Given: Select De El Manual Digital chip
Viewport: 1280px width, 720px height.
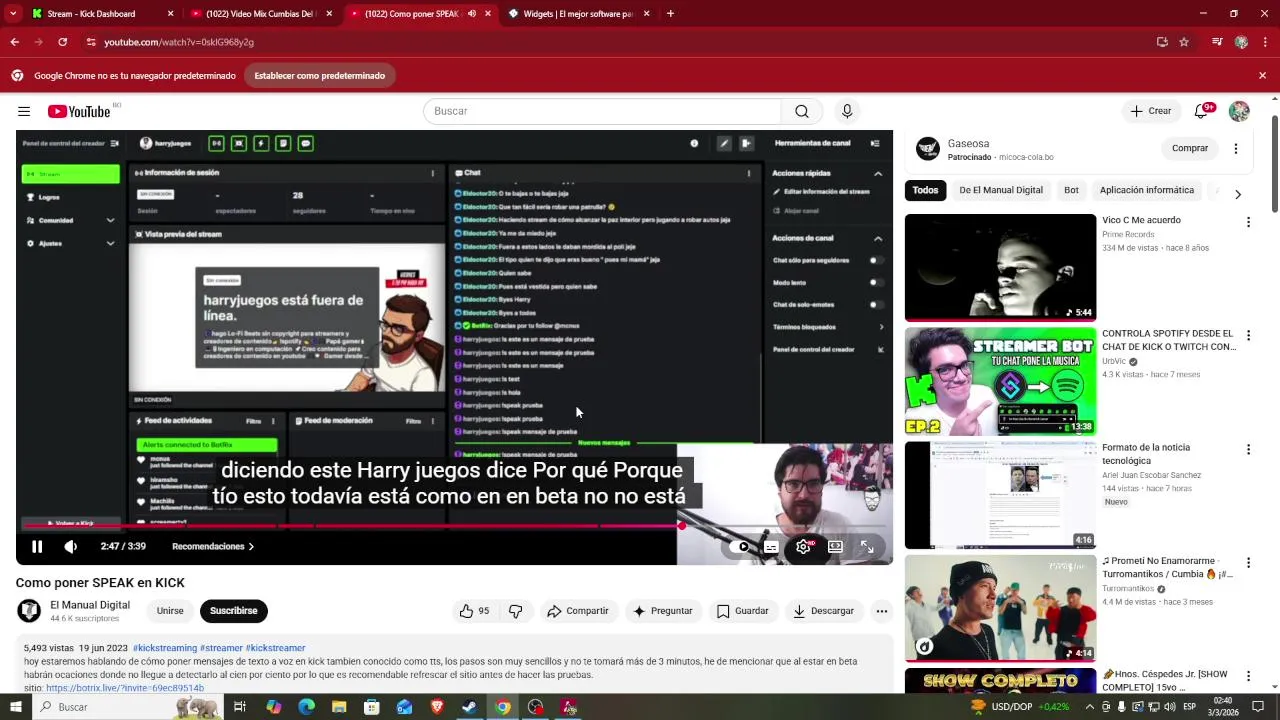Looking at the screenshot, I should point(1001,190).
